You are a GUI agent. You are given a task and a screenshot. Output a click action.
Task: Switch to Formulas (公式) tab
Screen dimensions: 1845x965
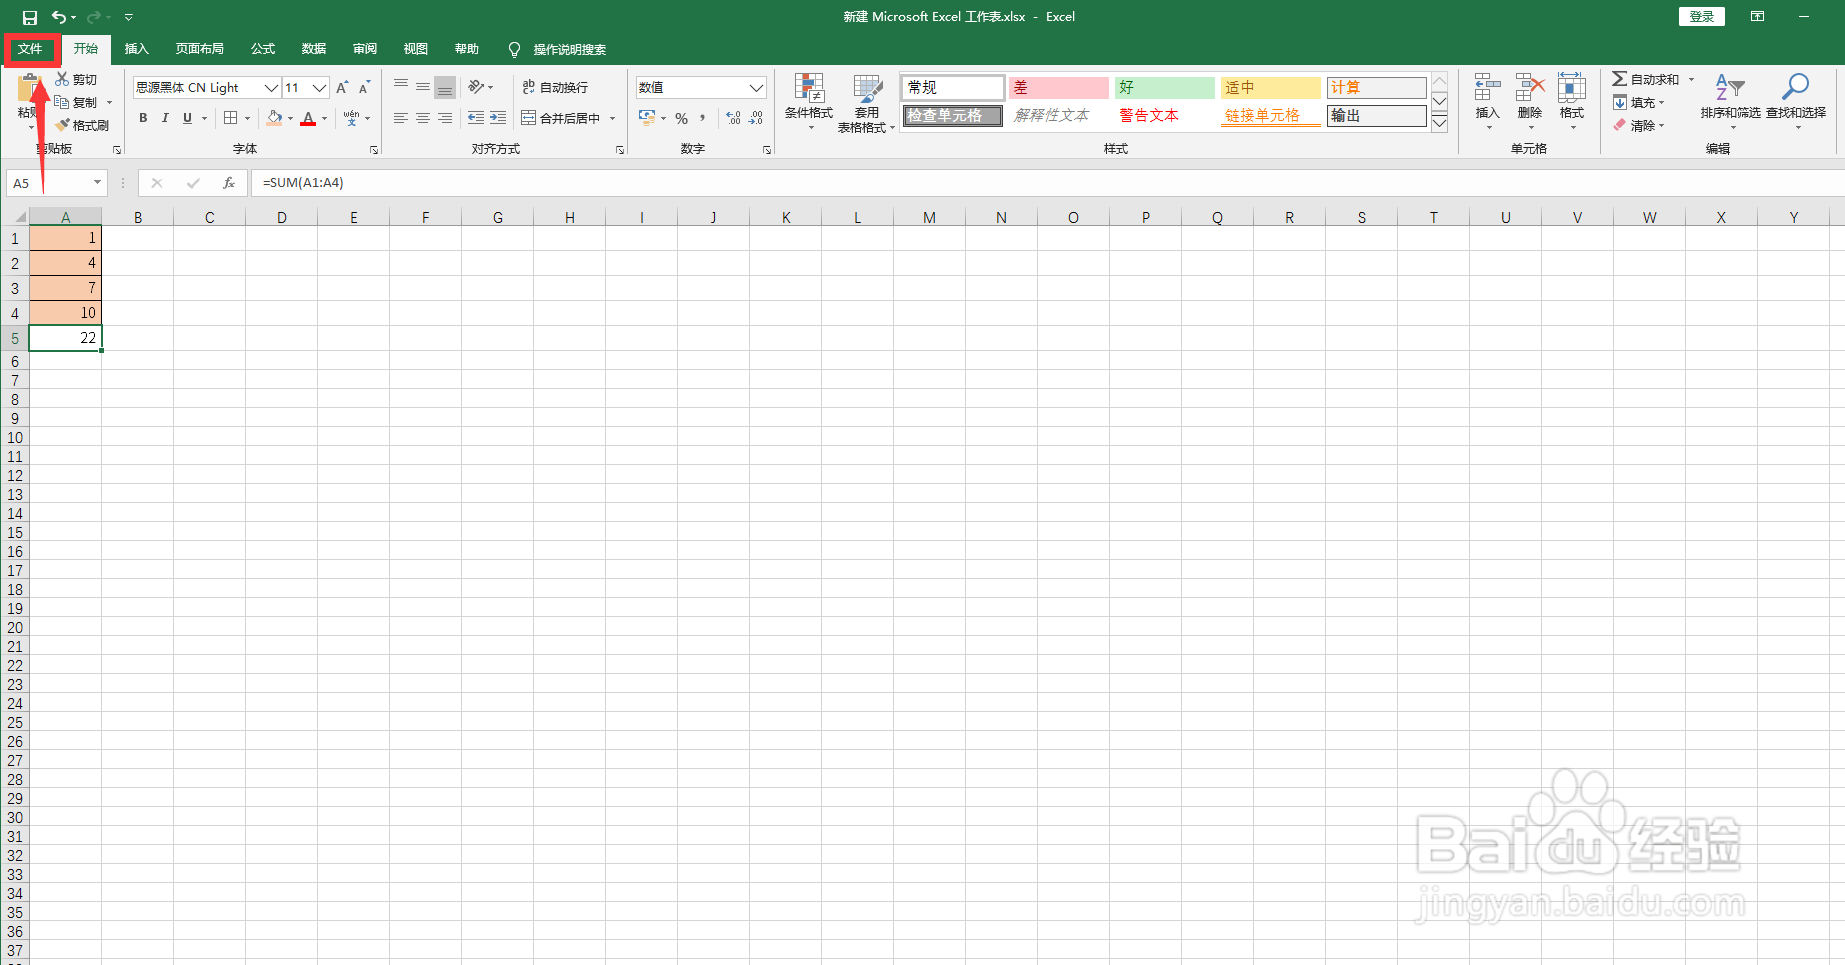[x=263, y=49]
